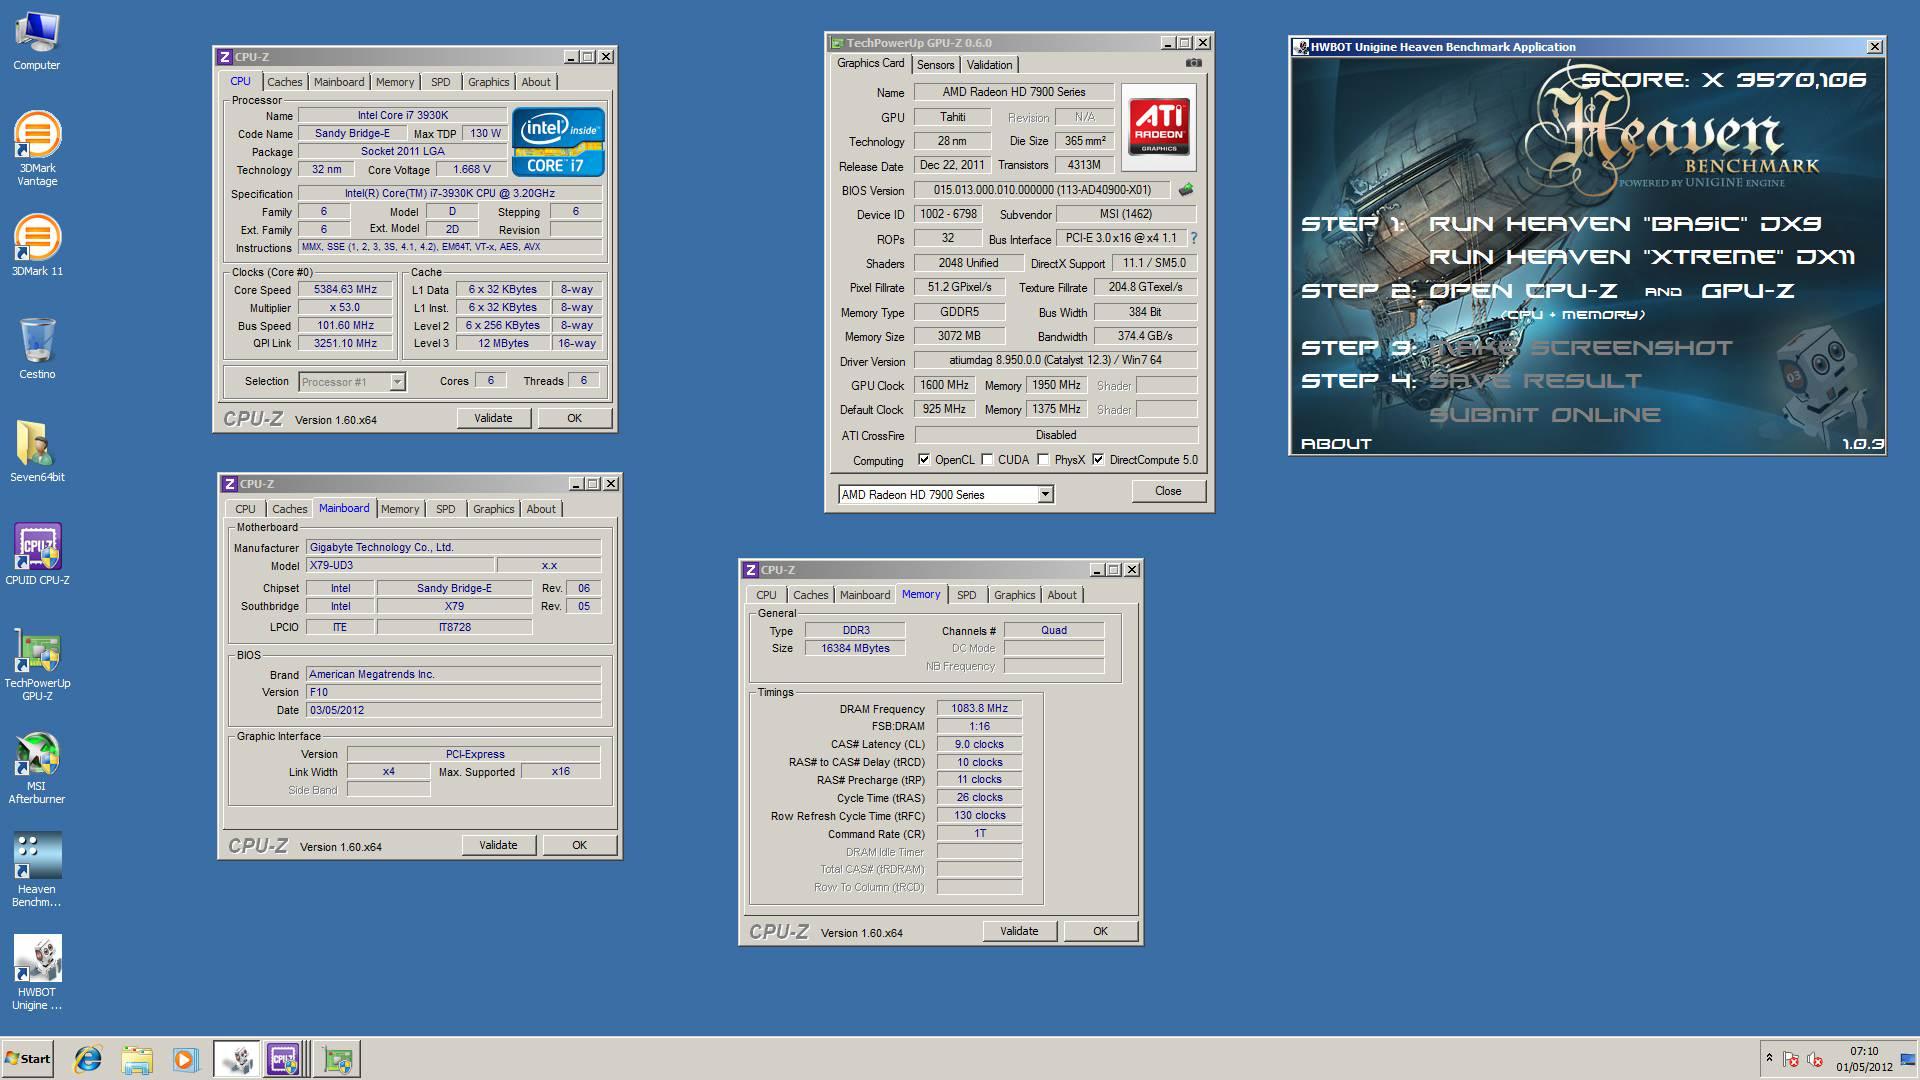
Task: Launch MSI Afterburner desktop shortcut
Action: (37, 767)
